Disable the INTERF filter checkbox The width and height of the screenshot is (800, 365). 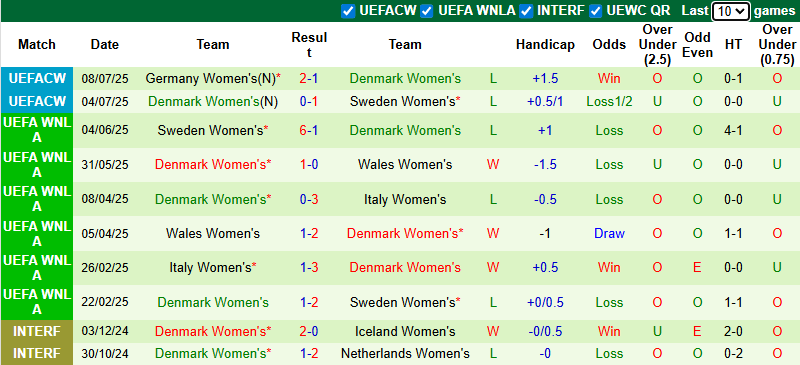click(x=527, y=11)
